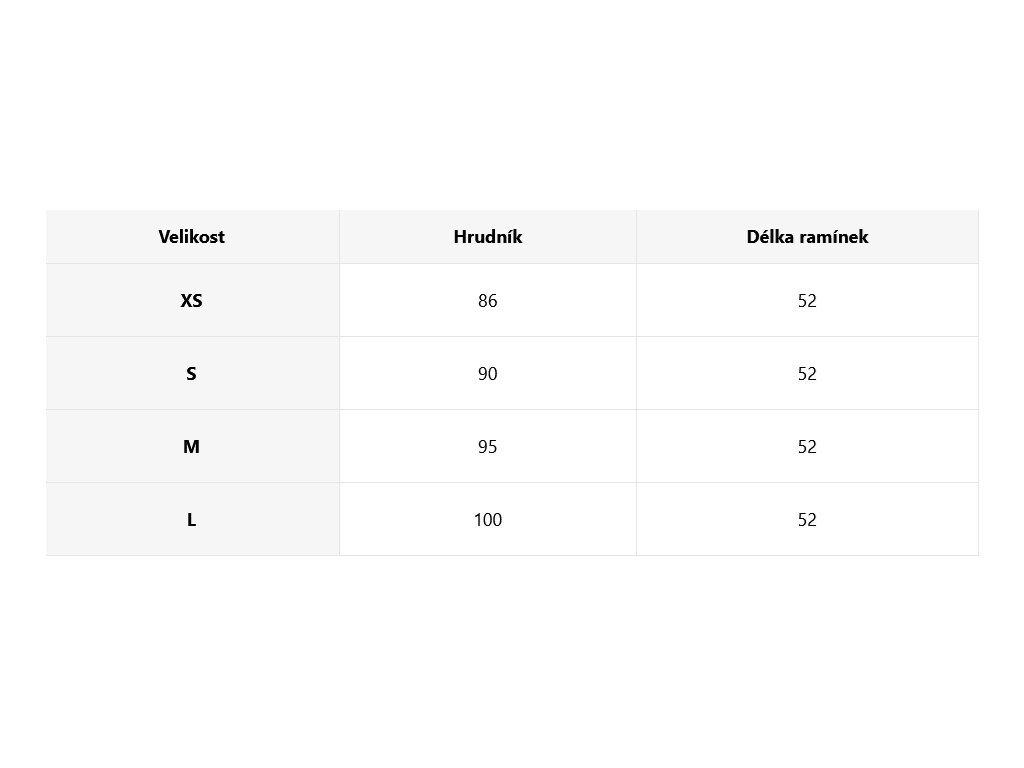Select chest value 90 for S
Image resolution: width=1024 pixels, height=768 pixels.
[487, 374]
